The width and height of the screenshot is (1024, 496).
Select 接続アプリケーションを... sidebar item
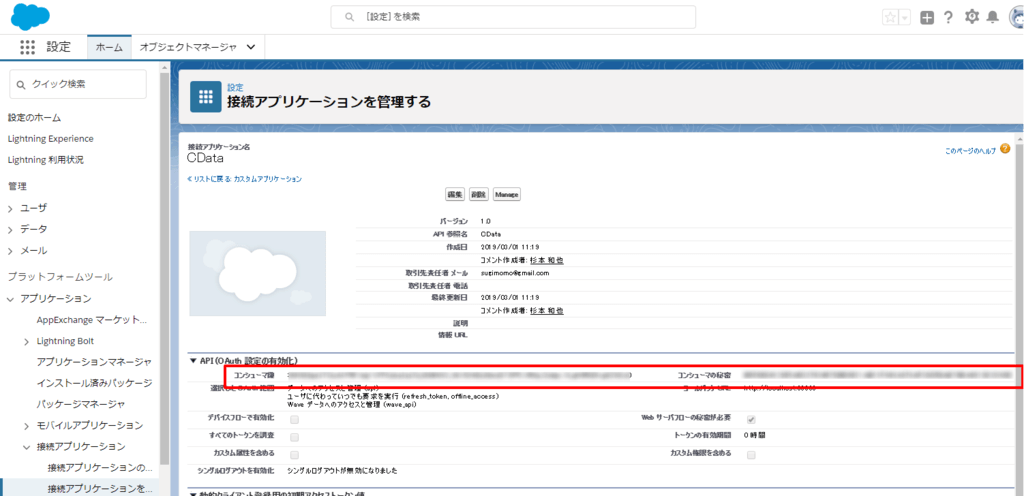(100, 488)
